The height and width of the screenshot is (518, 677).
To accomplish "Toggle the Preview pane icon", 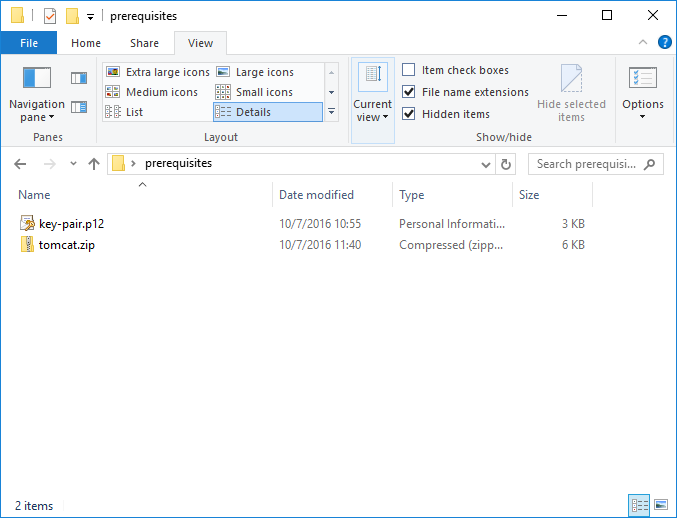I will pos(79,78).
